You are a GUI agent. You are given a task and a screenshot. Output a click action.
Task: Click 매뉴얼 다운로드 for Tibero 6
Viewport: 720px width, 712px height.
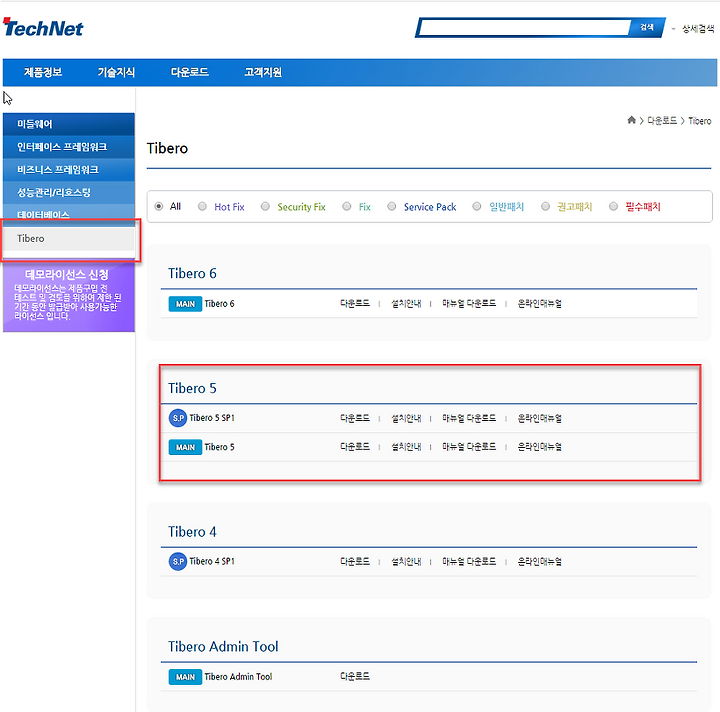click(469, 303)
